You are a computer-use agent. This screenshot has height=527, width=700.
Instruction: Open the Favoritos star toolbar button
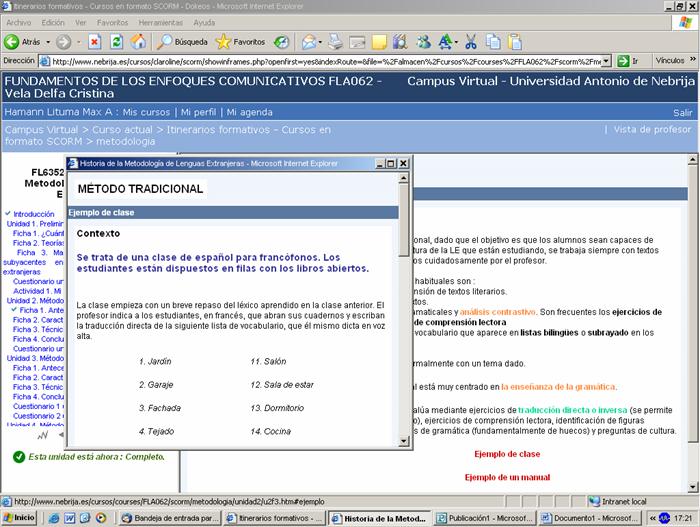click(x=240, y=42)
